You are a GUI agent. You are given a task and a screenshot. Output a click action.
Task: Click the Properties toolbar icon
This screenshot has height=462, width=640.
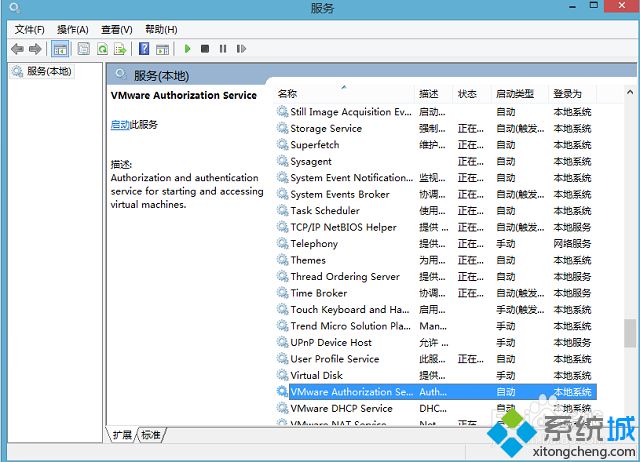[84, 49]
